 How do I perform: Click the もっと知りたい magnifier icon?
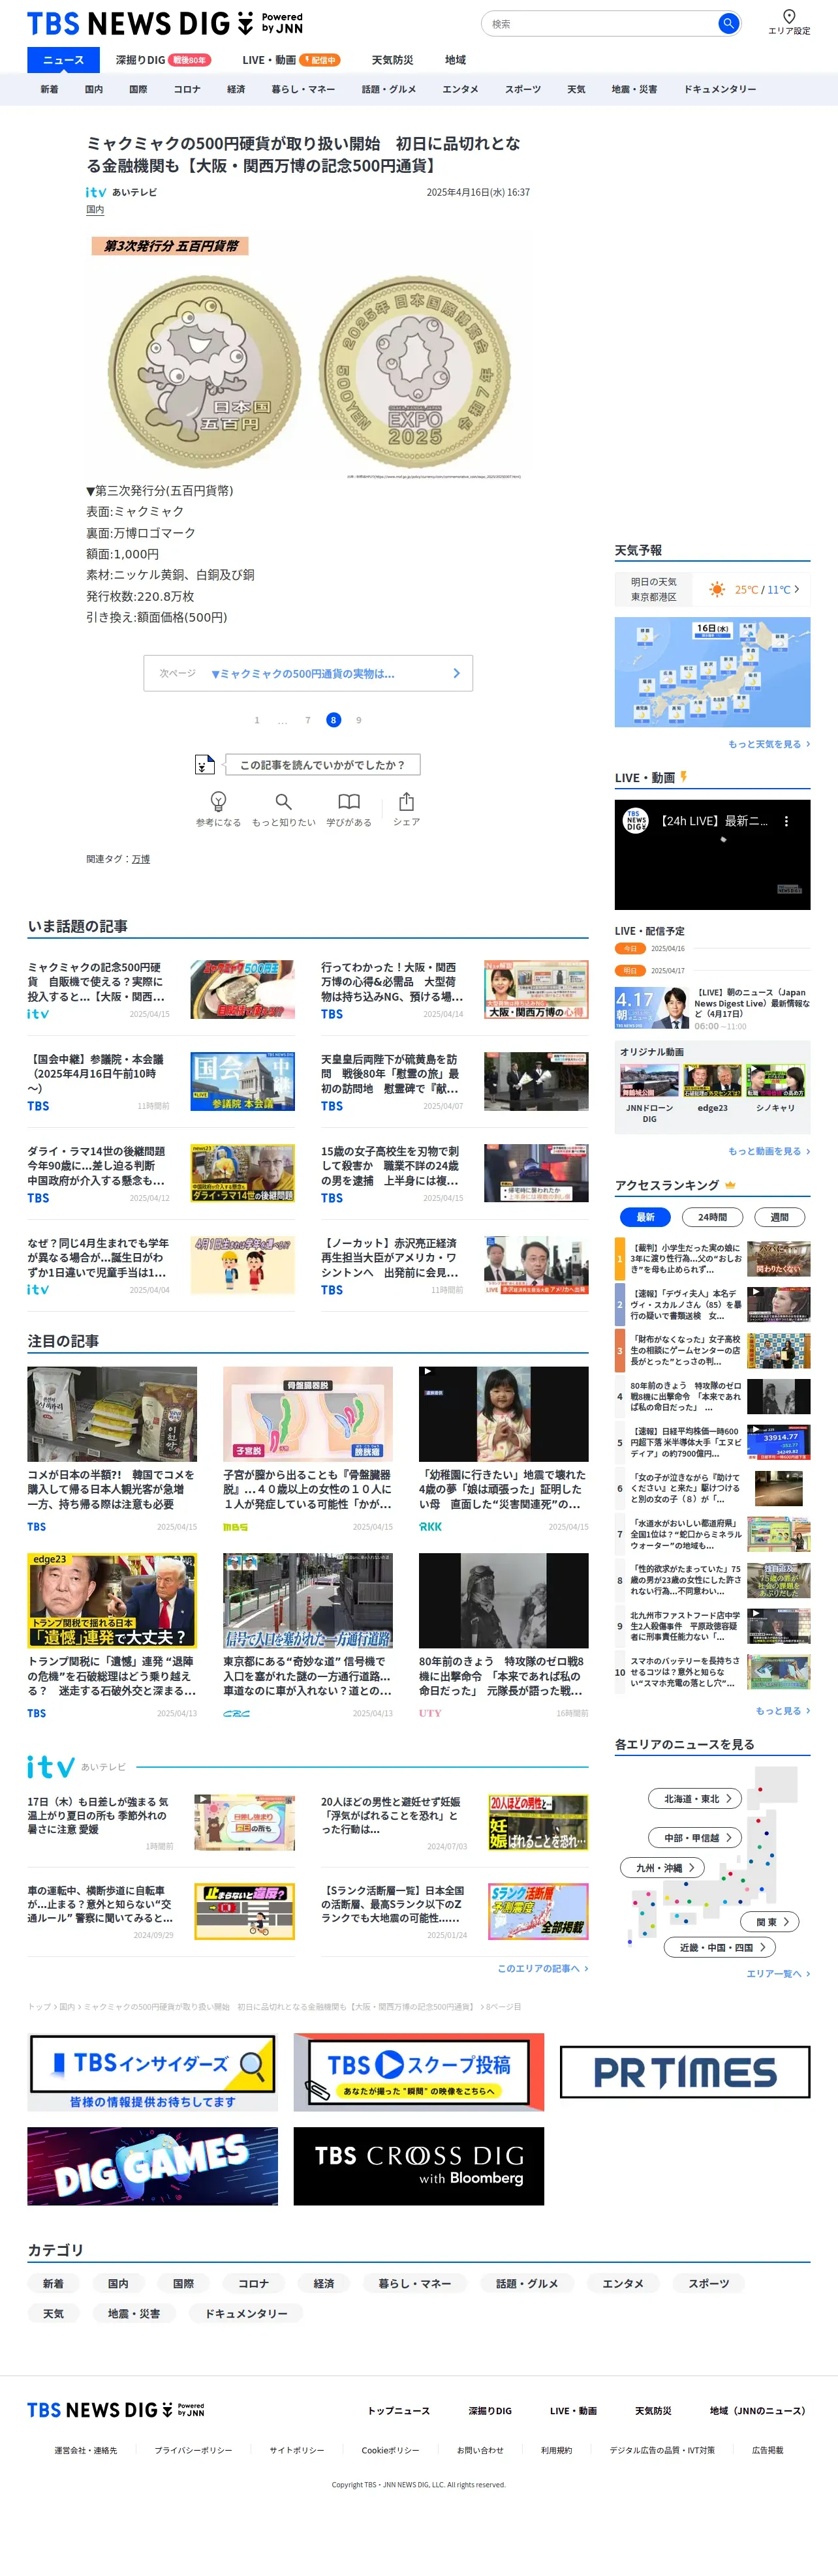[283, 801]
